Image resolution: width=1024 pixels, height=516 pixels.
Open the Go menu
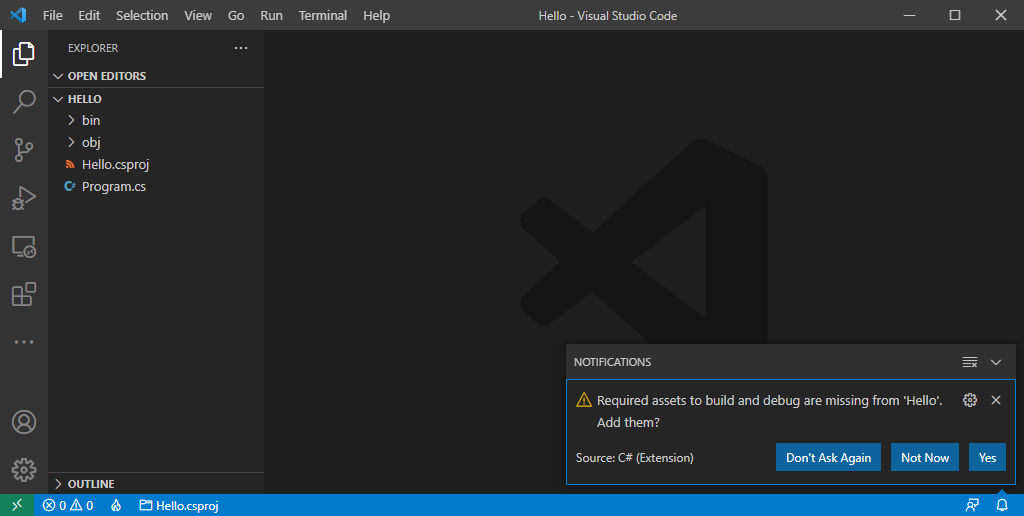(236, 15)
